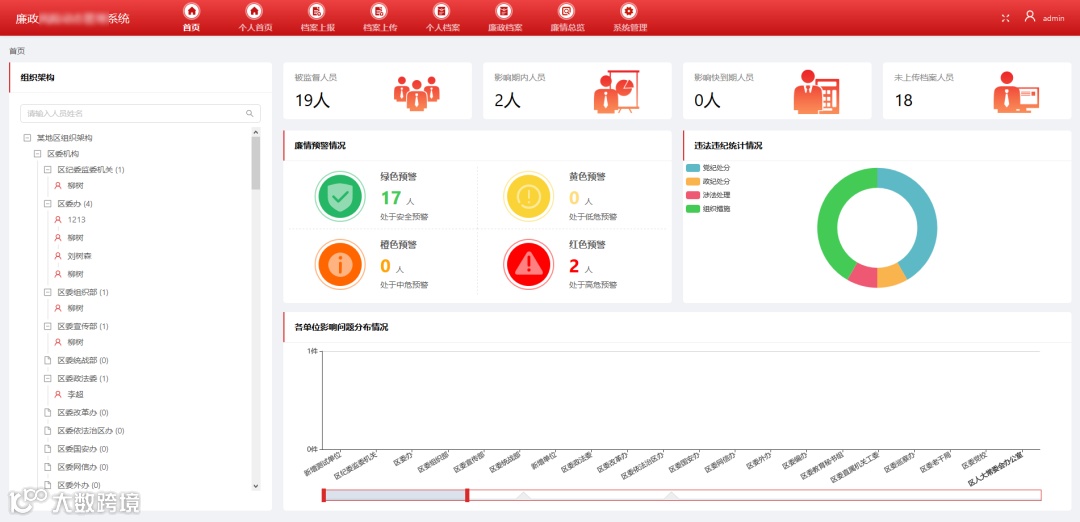The image size is (1080, 522).
Task: Collapse the 区委办 (4) node
Action: (x=48, y=204)
